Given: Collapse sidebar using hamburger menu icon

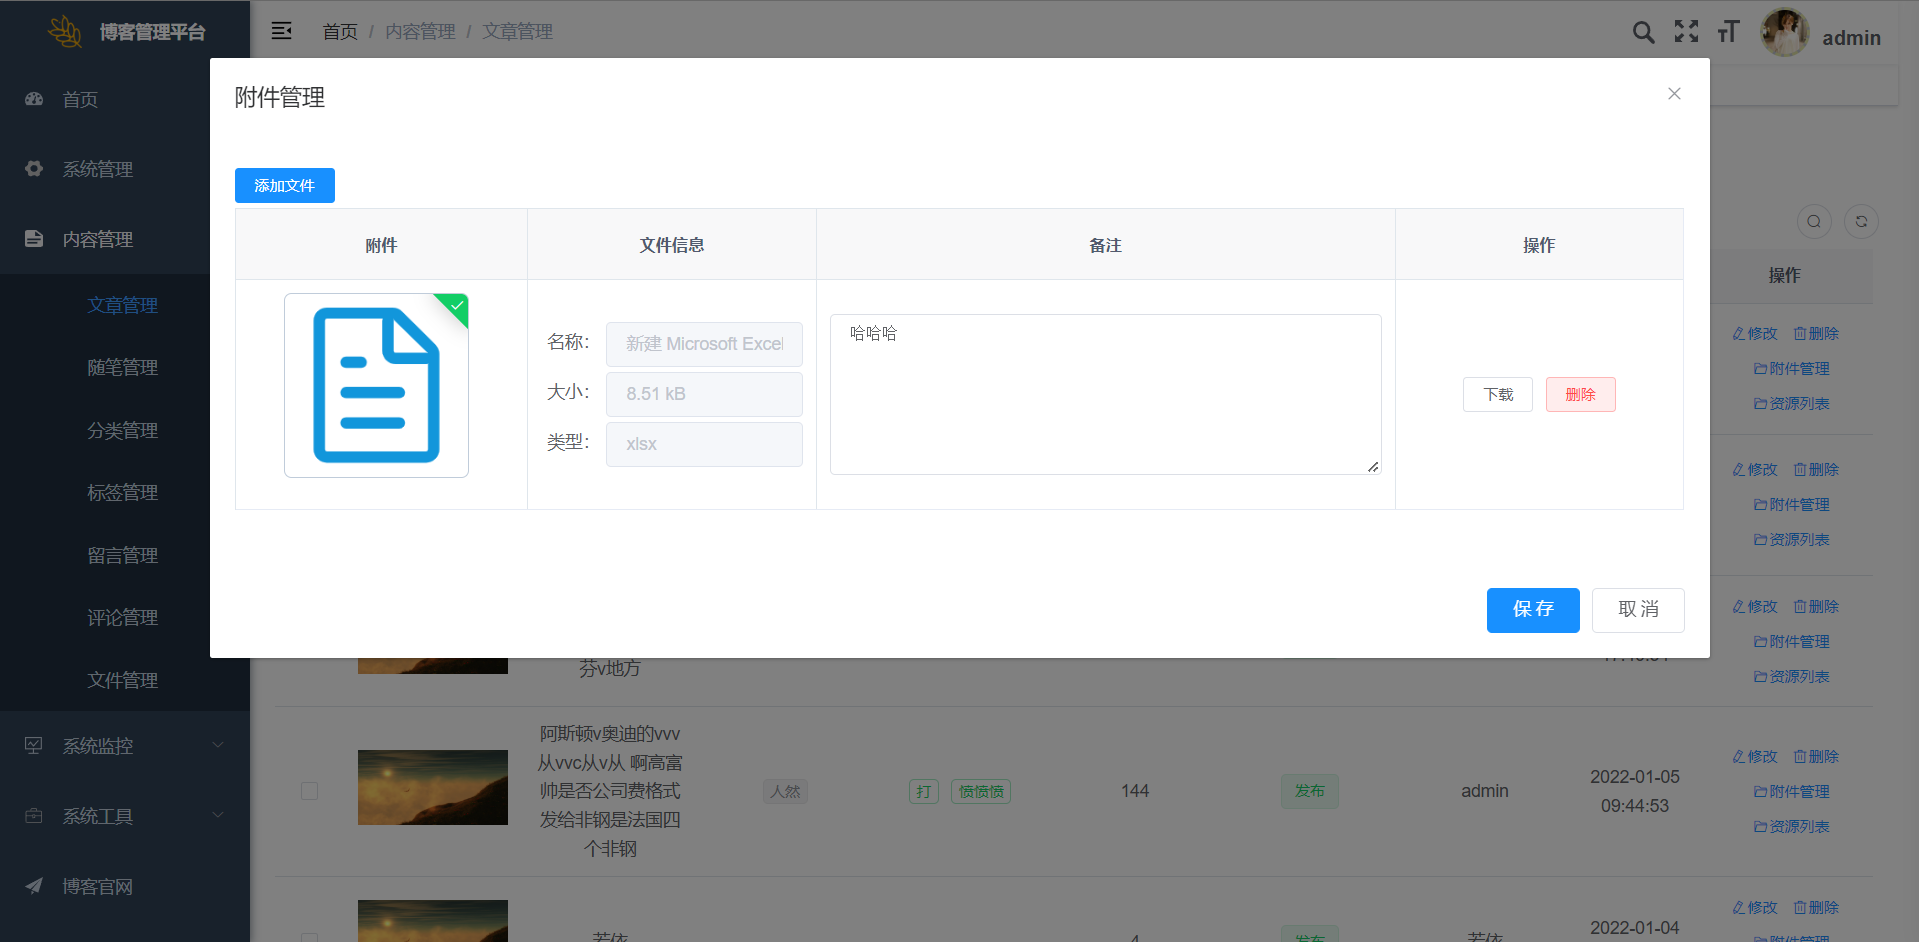Looking at the screenshot, I should tap(282, 31).
